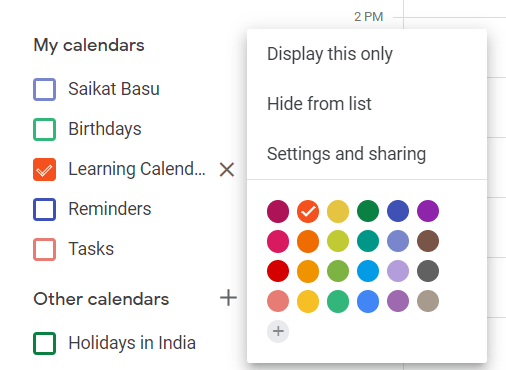Enable the Tasks calendar checkbox

44,249
